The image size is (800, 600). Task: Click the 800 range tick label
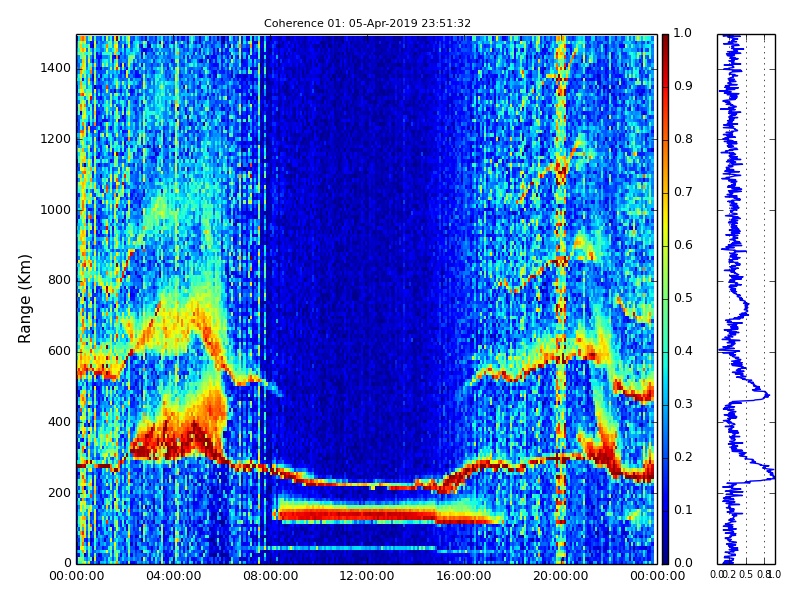pos(59,280)
